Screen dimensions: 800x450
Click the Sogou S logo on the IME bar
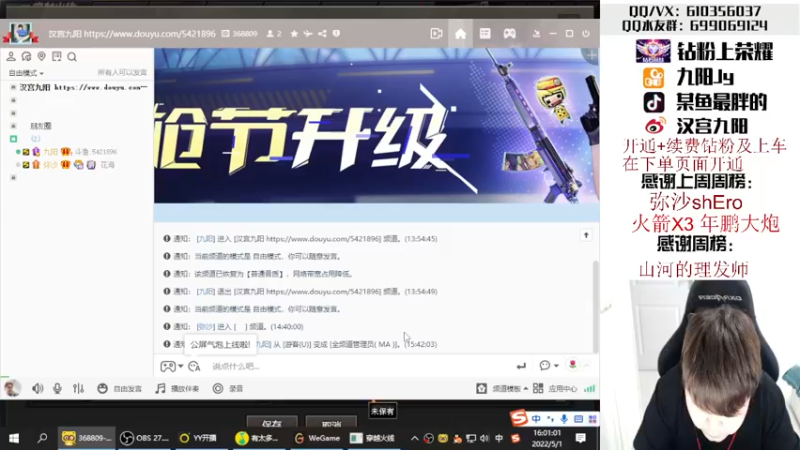(x=519, y=419)
